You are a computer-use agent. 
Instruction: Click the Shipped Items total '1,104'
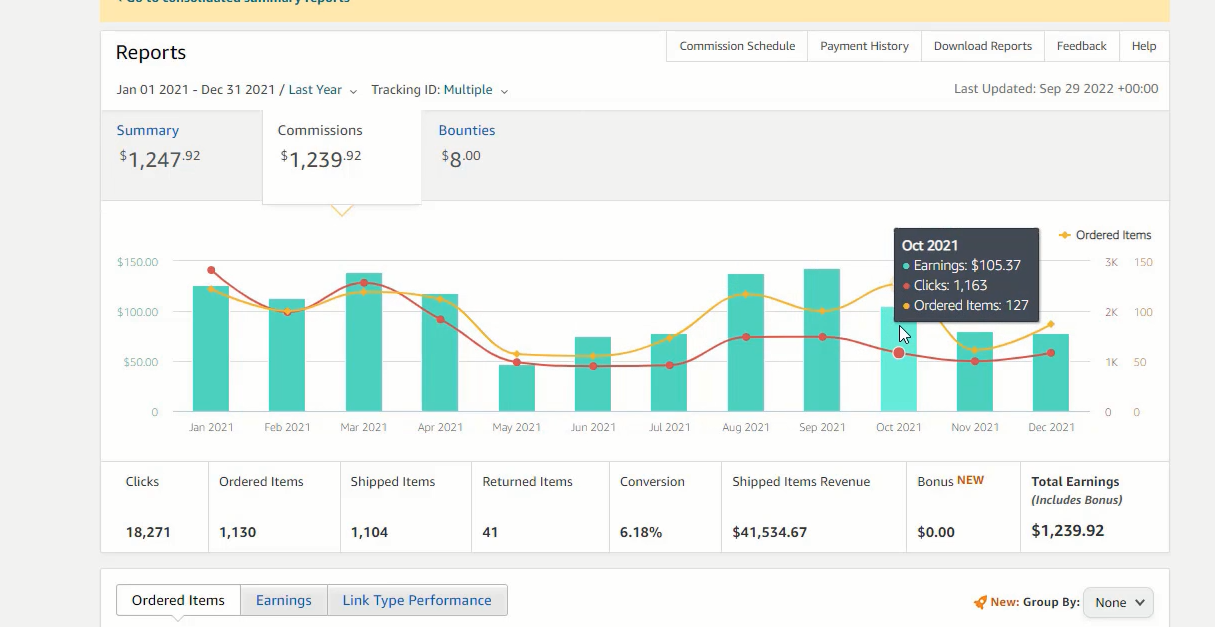(369, 532)
